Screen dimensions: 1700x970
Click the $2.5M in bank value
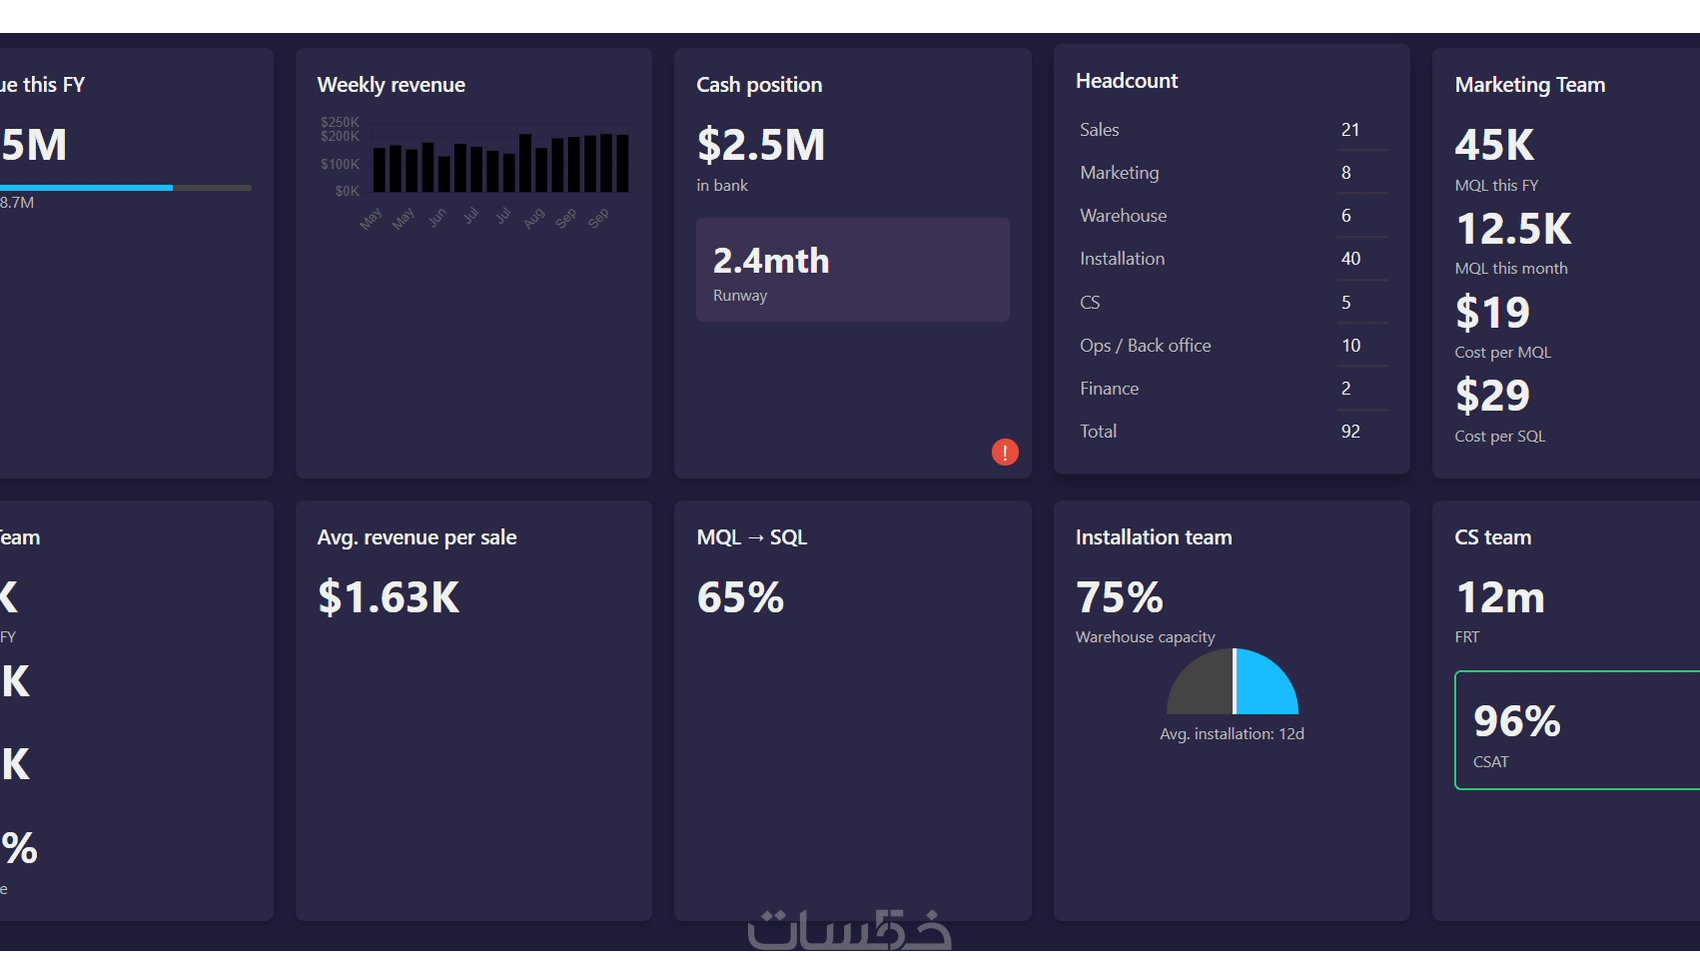(761, 145)
